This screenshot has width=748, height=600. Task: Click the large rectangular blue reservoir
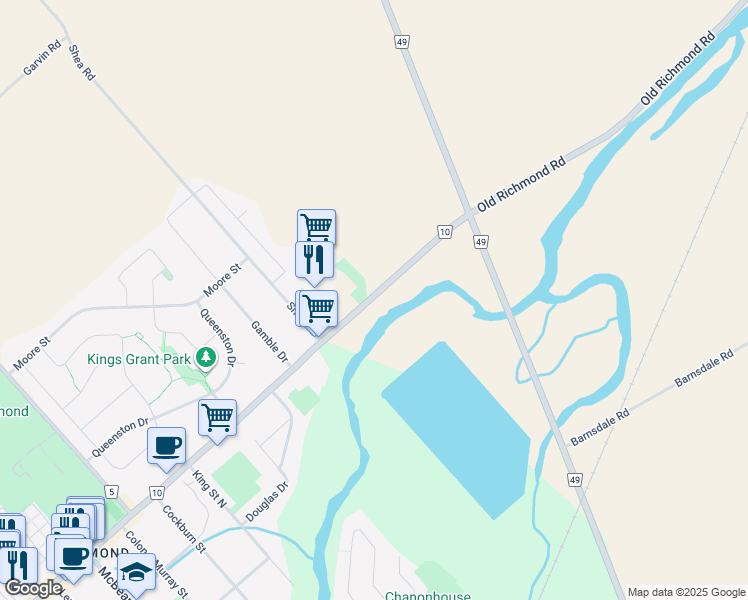(457, 430)
